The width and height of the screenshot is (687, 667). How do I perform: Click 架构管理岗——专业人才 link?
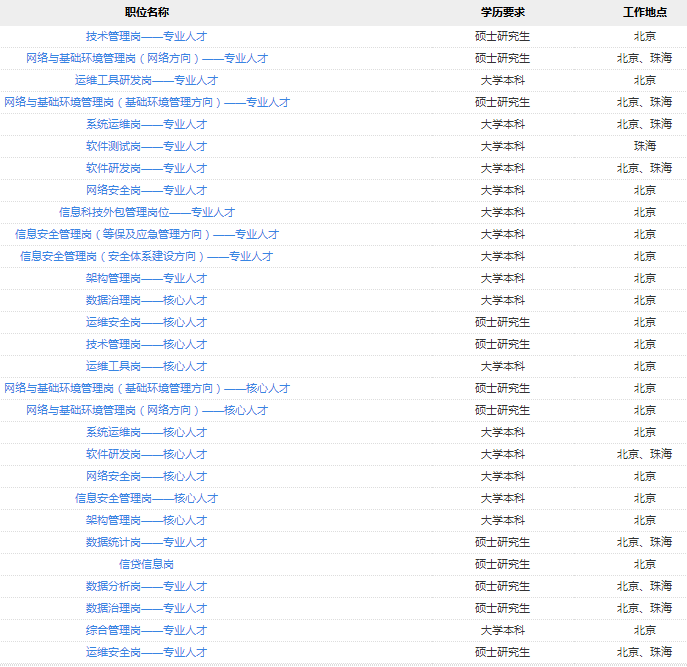point(146,278)
